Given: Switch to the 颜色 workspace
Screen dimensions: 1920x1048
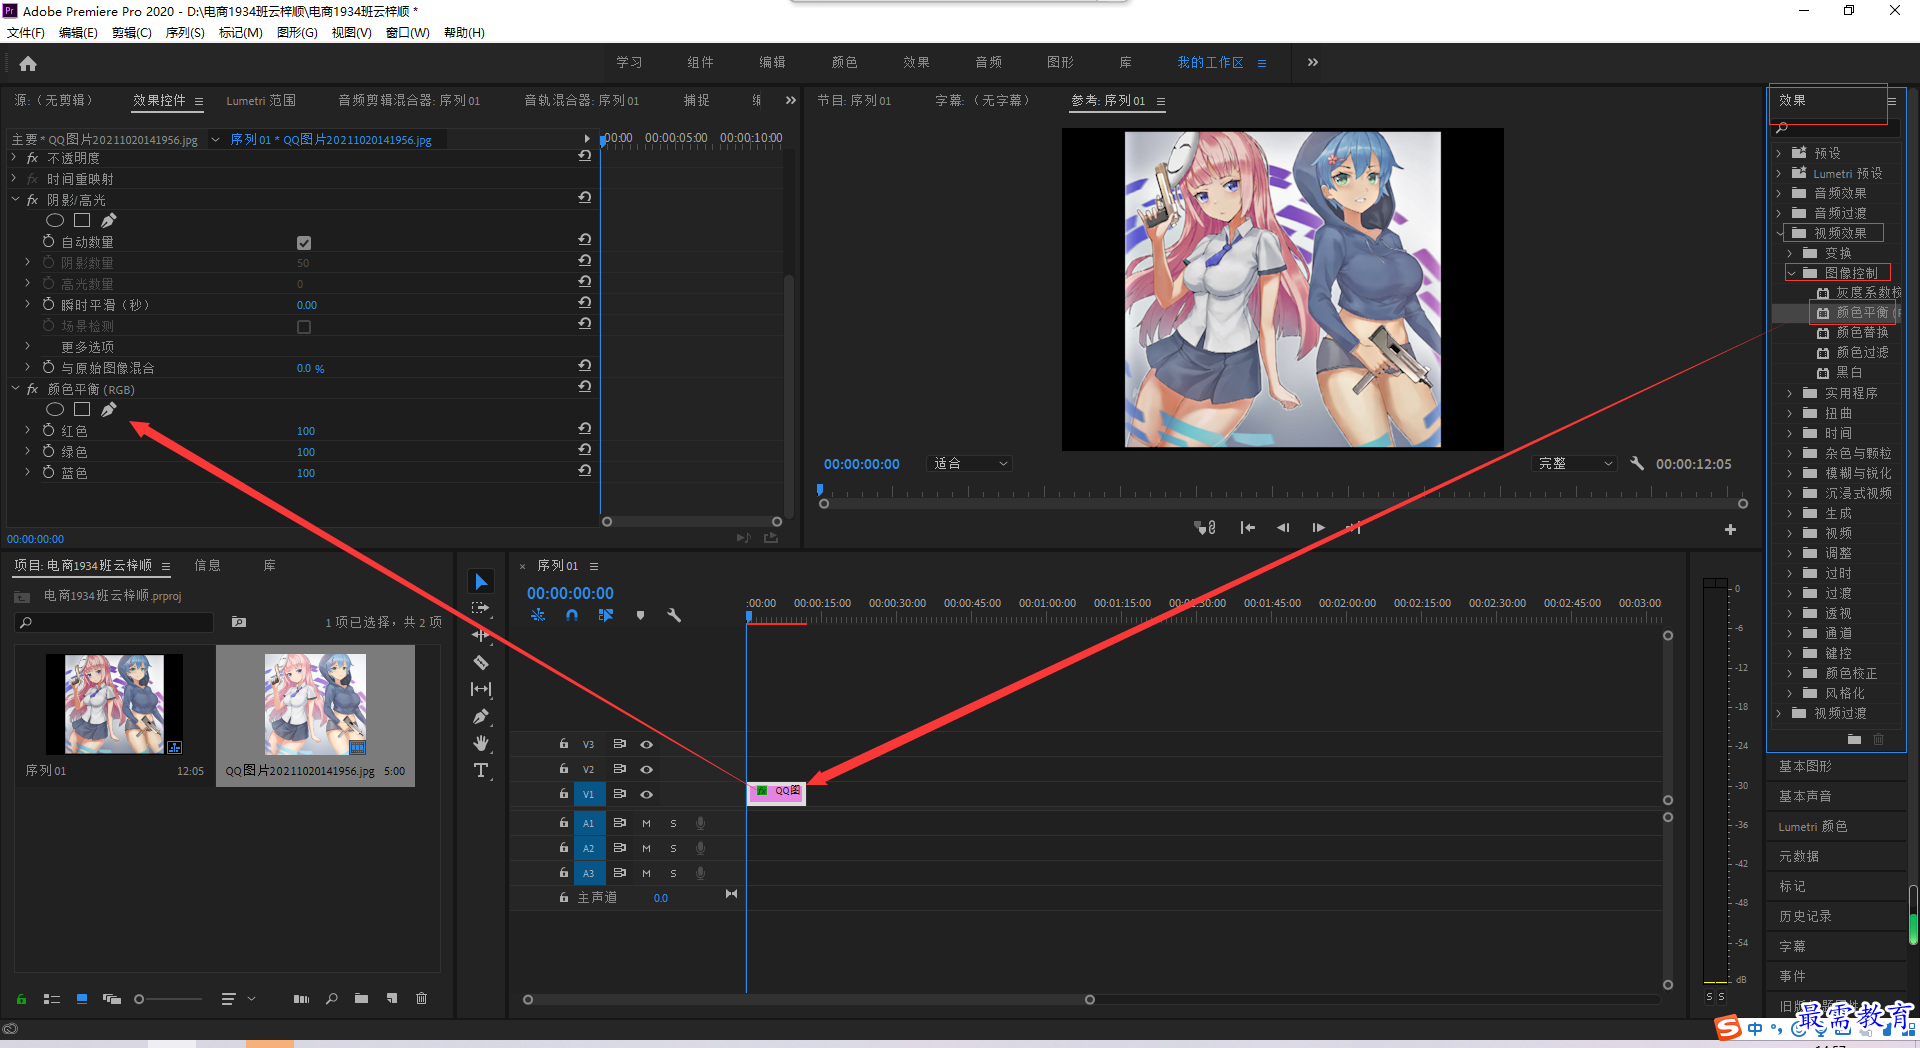Looking at the screenshot, I should (x=844, y=62).
